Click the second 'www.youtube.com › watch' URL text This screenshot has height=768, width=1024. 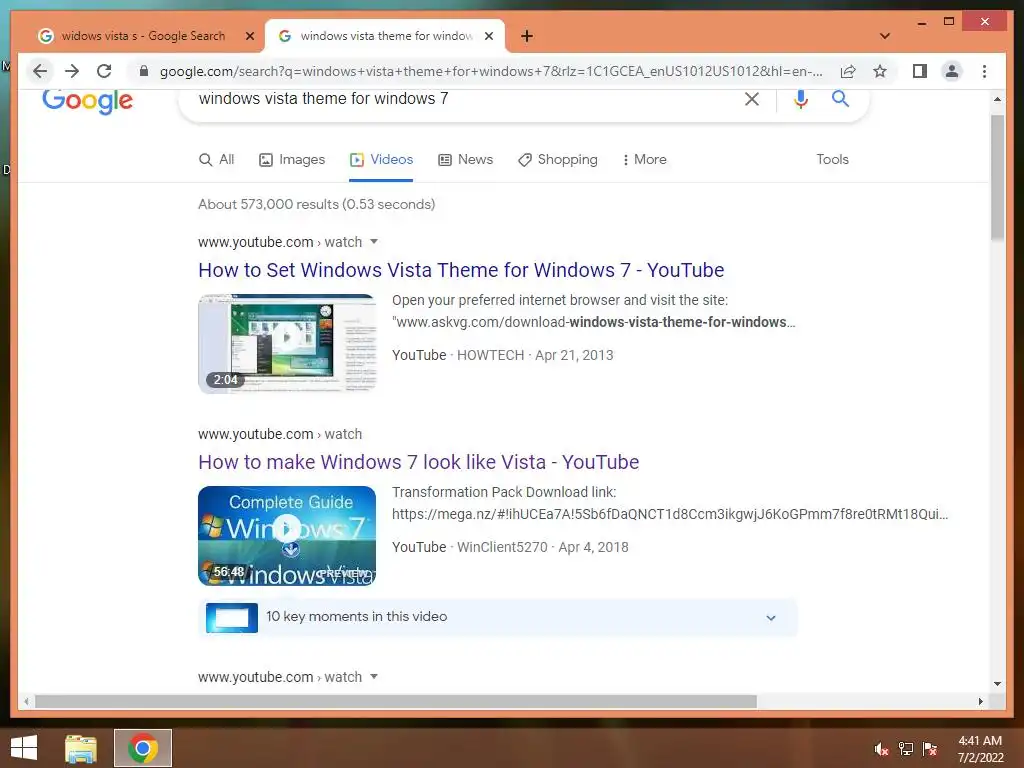click(x=280, y=434)
